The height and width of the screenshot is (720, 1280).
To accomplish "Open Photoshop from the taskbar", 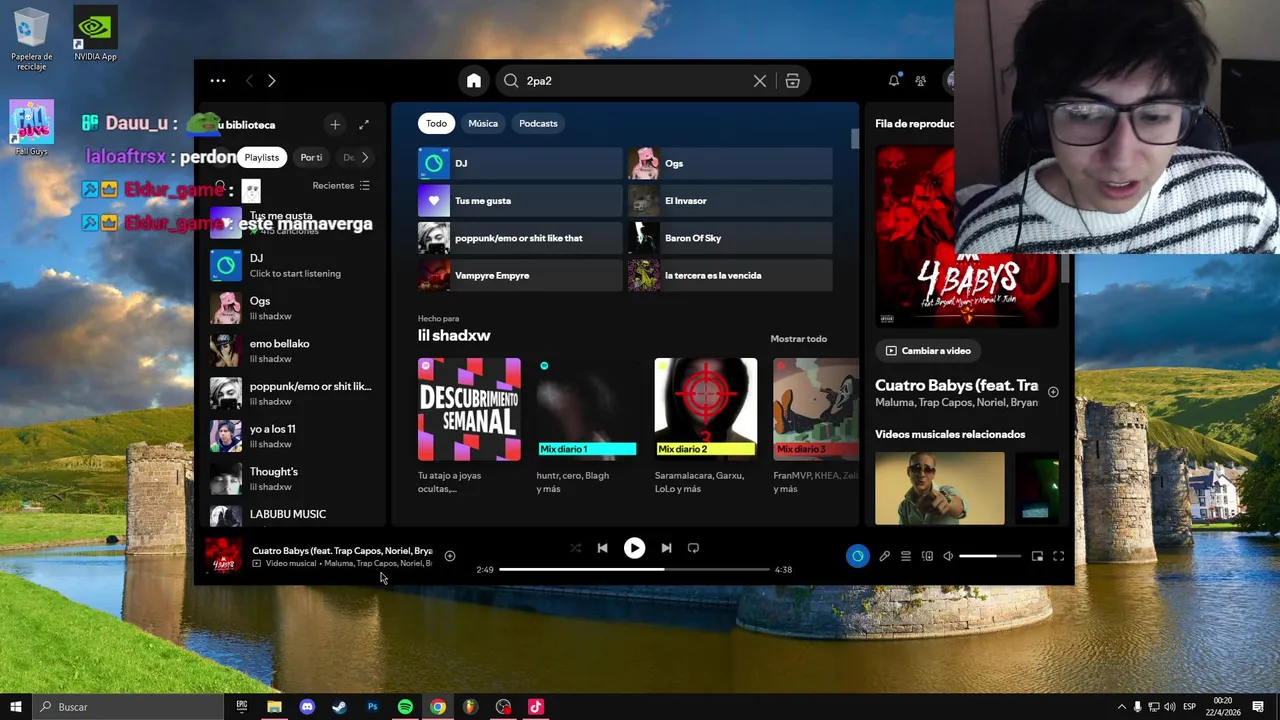I will pyautogui.click(x=372, y=707).
